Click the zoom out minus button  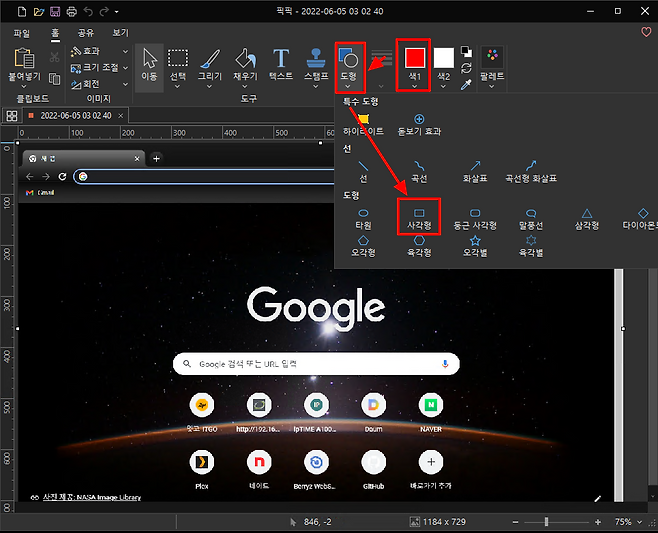point(515,522)
